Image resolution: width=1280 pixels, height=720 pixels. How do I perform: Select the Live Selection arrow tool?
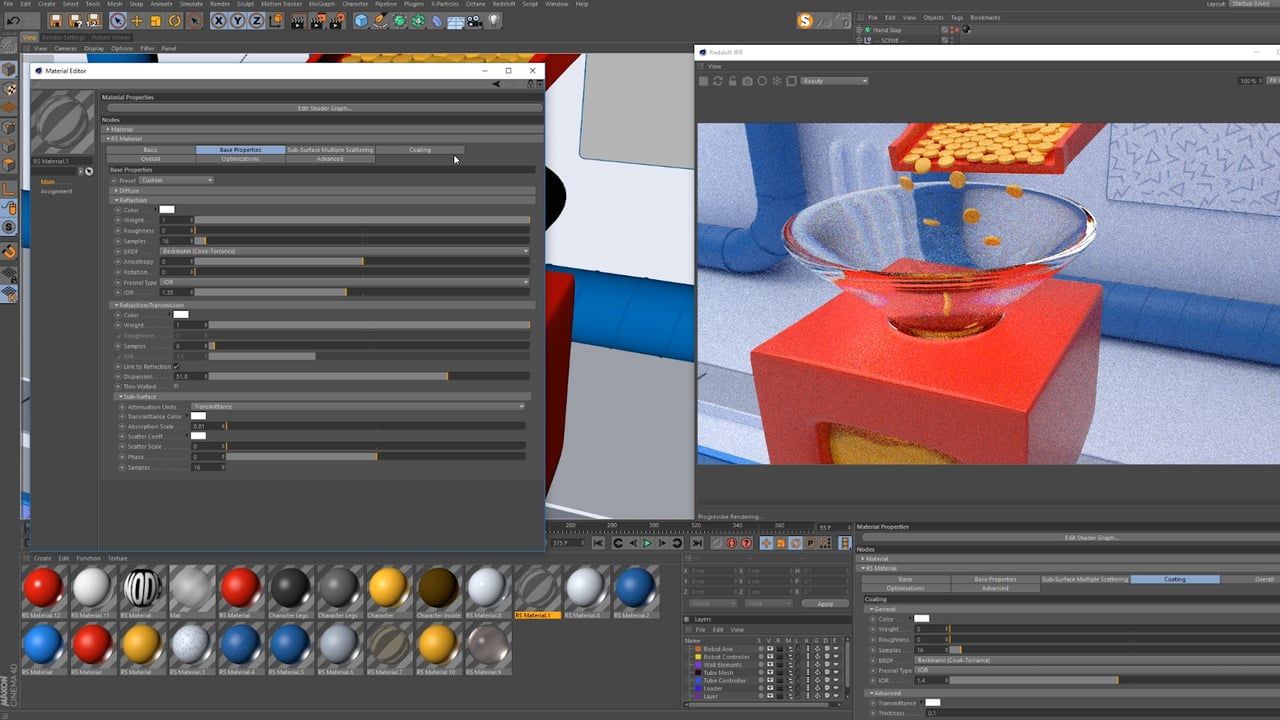tap(118, 21)
